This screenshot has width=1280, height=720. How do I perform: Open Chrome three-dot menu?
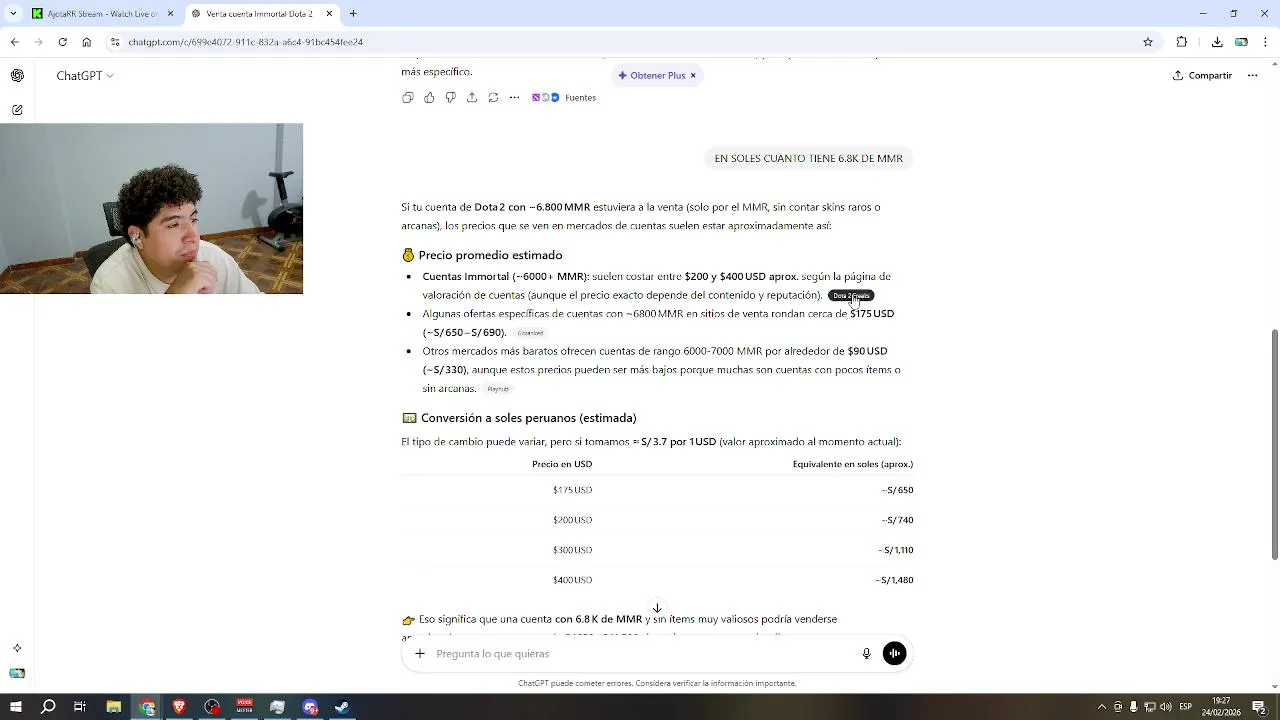(x=1266, y=42)
